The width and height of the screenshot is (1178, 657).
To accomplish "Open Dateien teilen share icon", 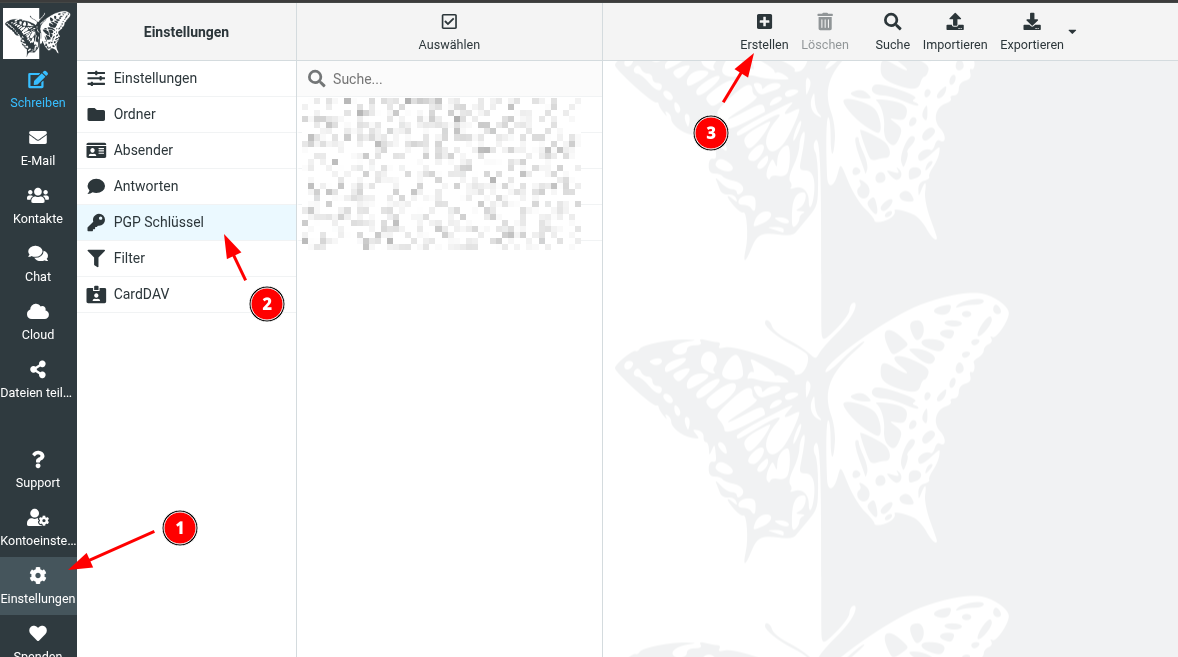I will 38,369.
